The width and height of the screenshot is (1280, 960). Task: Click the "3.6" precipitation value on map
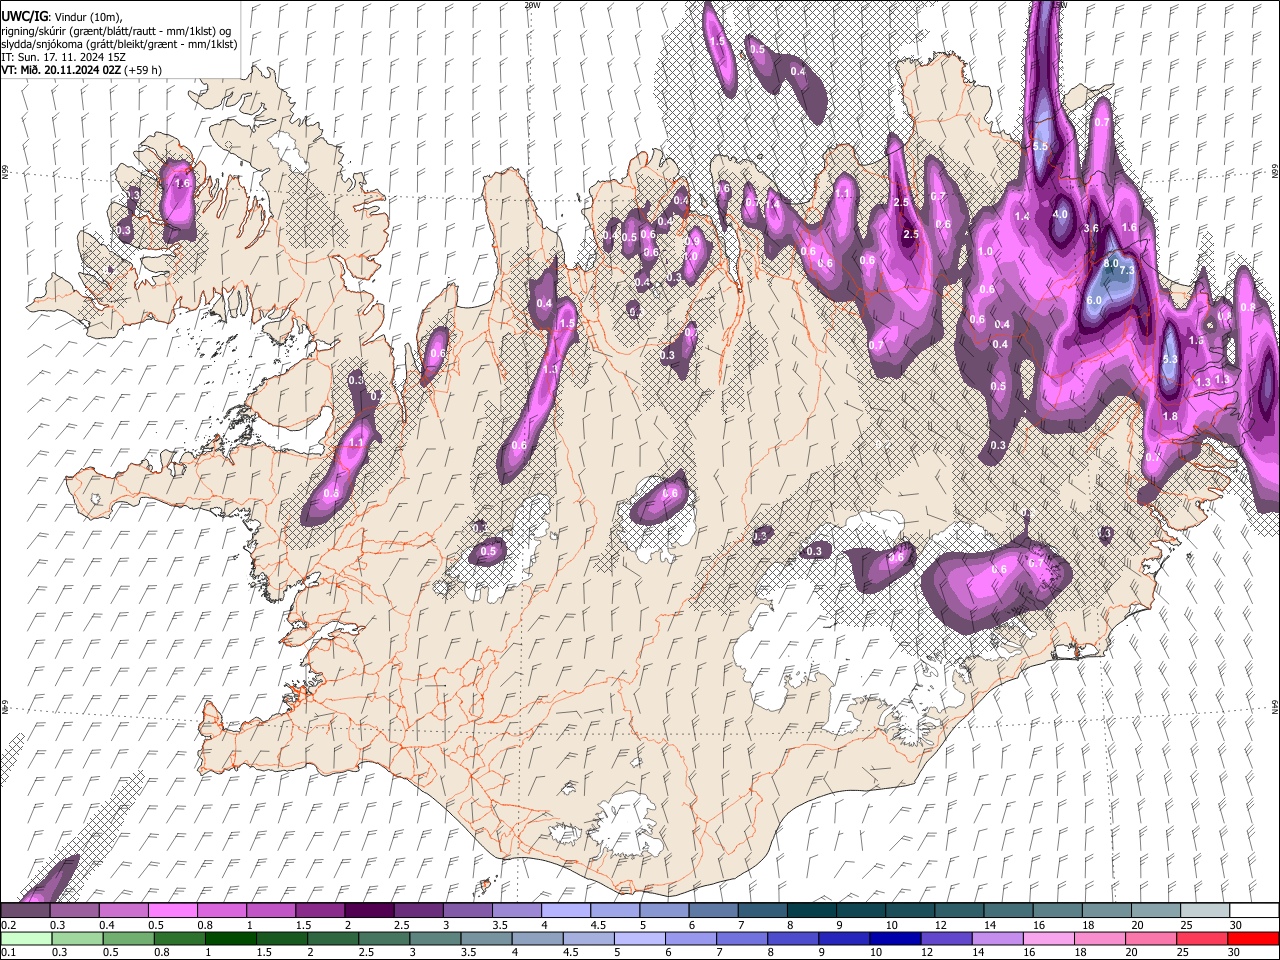tap(1091, 228)
